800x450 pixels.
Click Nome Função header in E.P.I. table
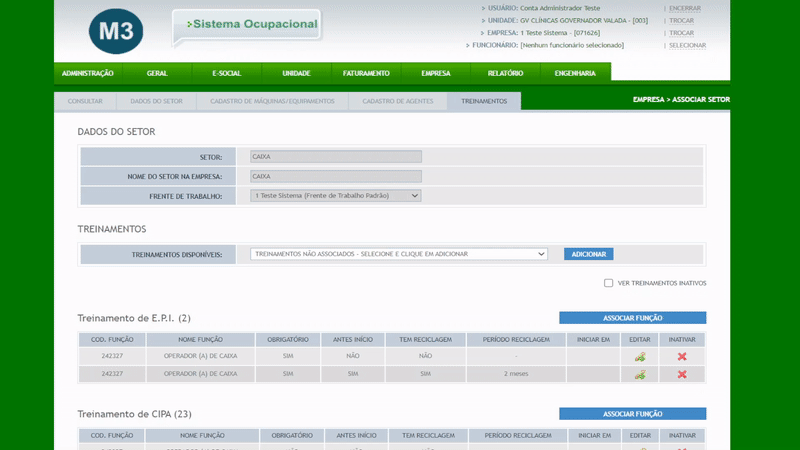200,339
